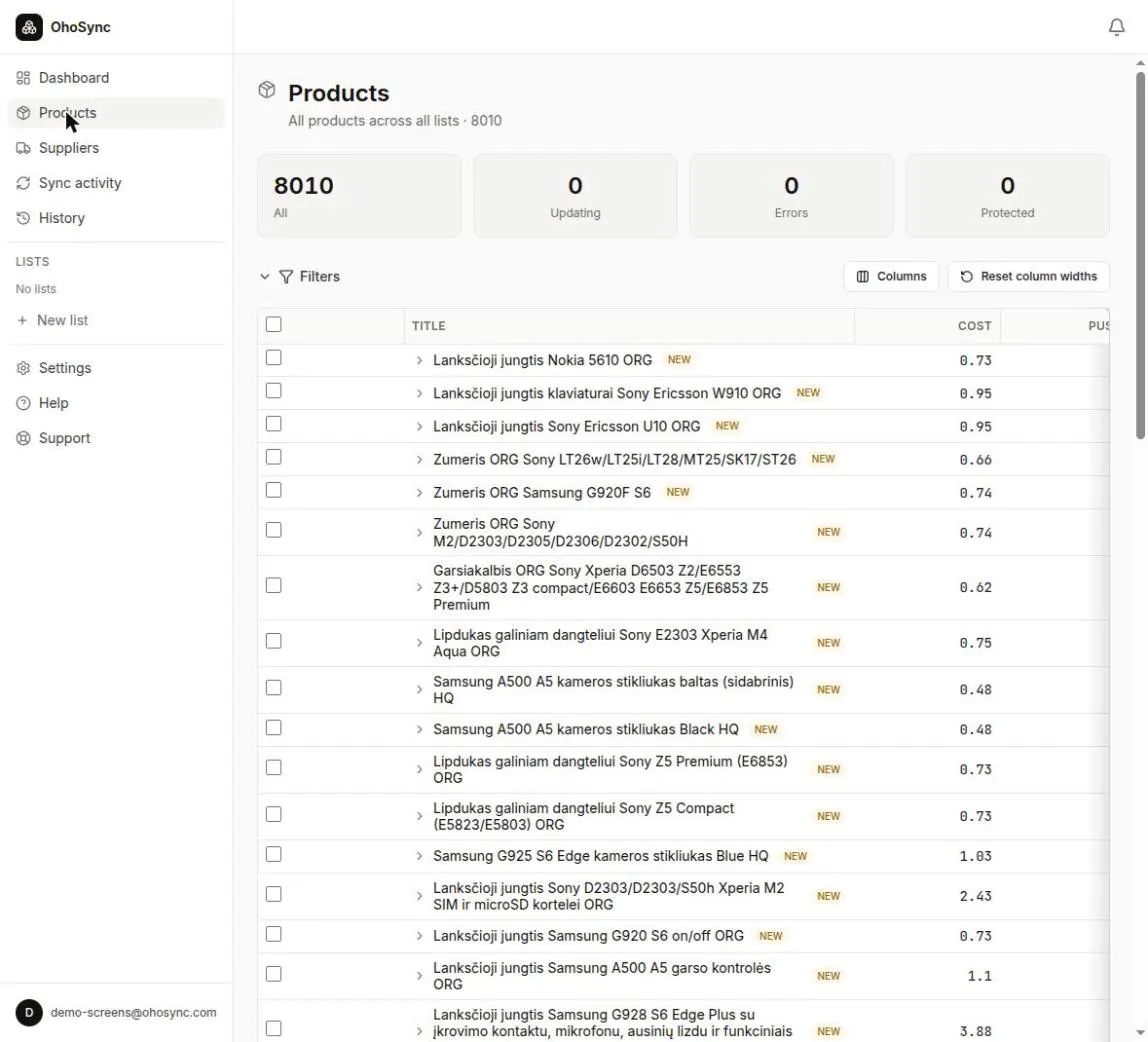Check the Samsung G925 S6 Edge kameros stikliukas row
Screen dimensions: 1148x1042
click(x=274, y=854)
